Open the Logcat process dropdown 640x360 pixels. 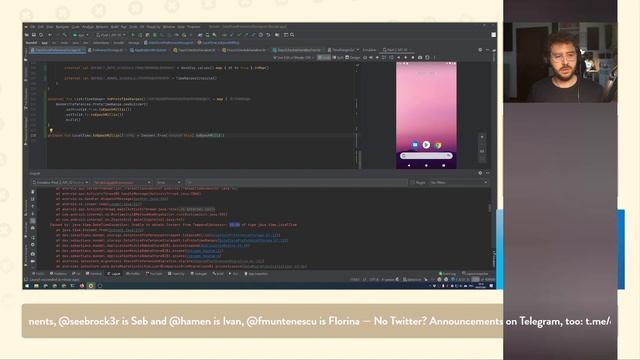(x=122, y=182)
